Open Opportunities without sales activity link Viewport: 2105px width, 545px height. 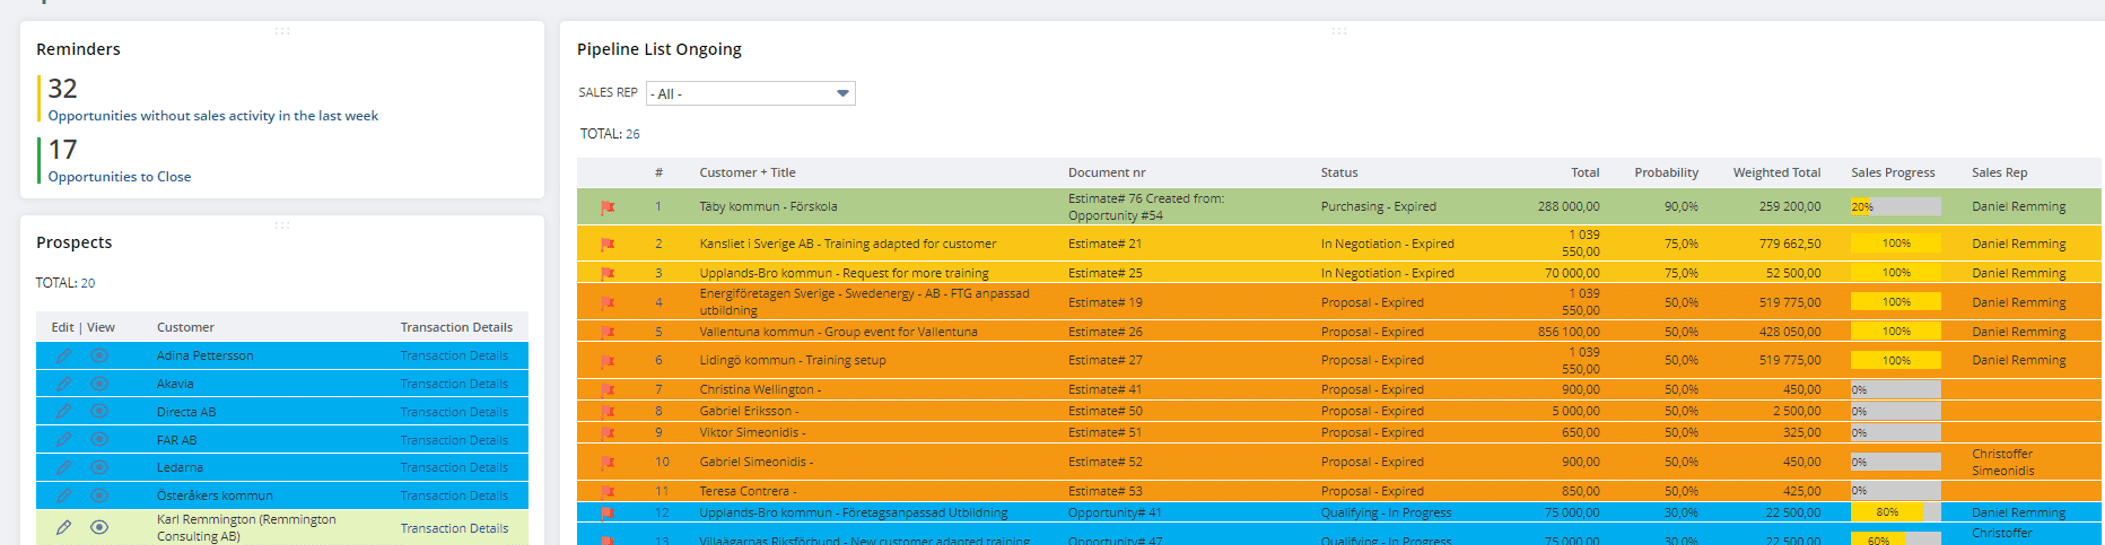(x=213, y=116)
